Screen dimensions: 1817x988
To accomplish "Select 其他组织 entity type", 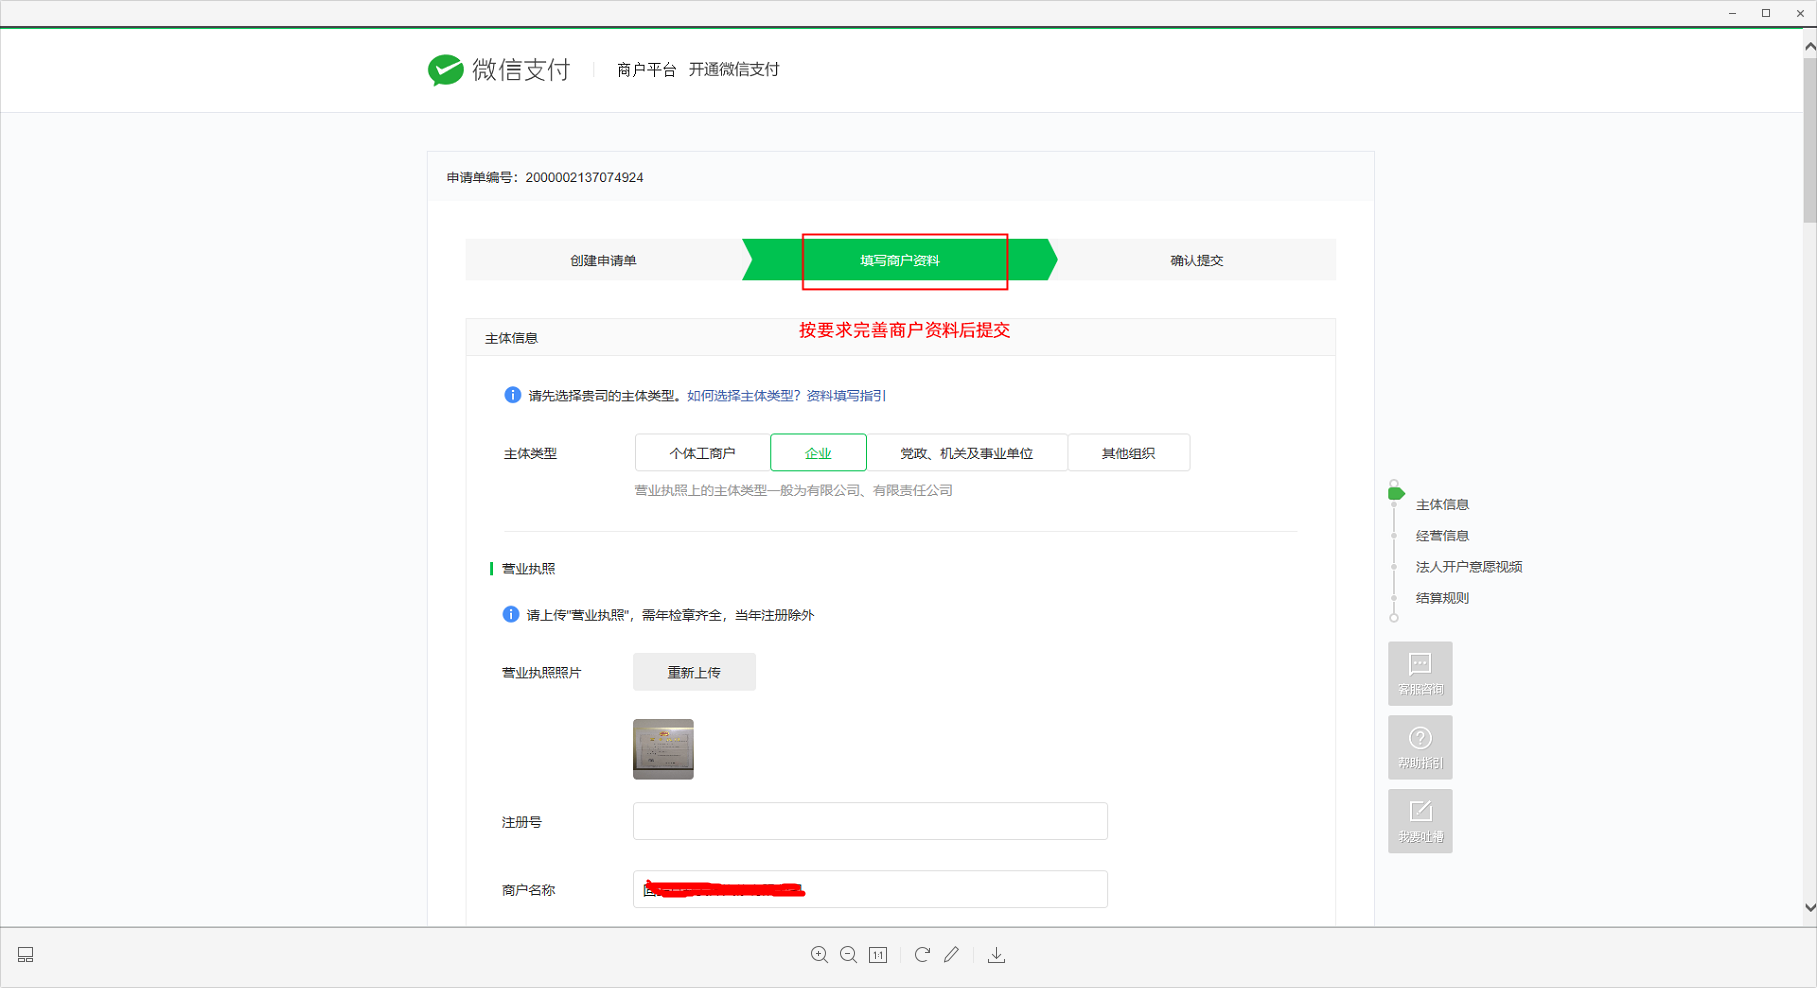I will click(x=1128, y=453).
